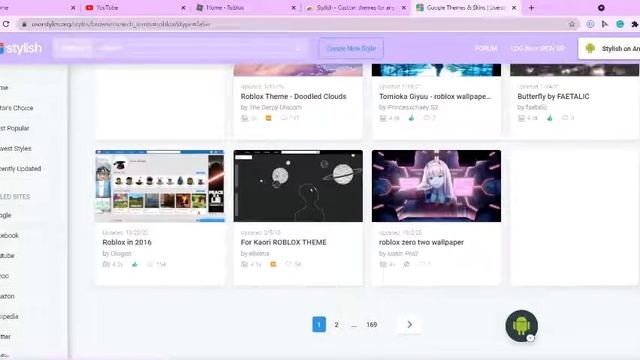Open the For Kaori ROBLOX THEME title
640x360 pixels.
(x=283, y=242)
